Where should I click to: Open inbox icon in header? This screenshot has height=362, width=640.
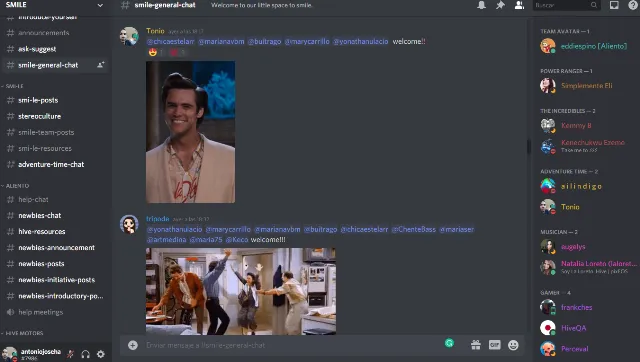tap(614, 5)
